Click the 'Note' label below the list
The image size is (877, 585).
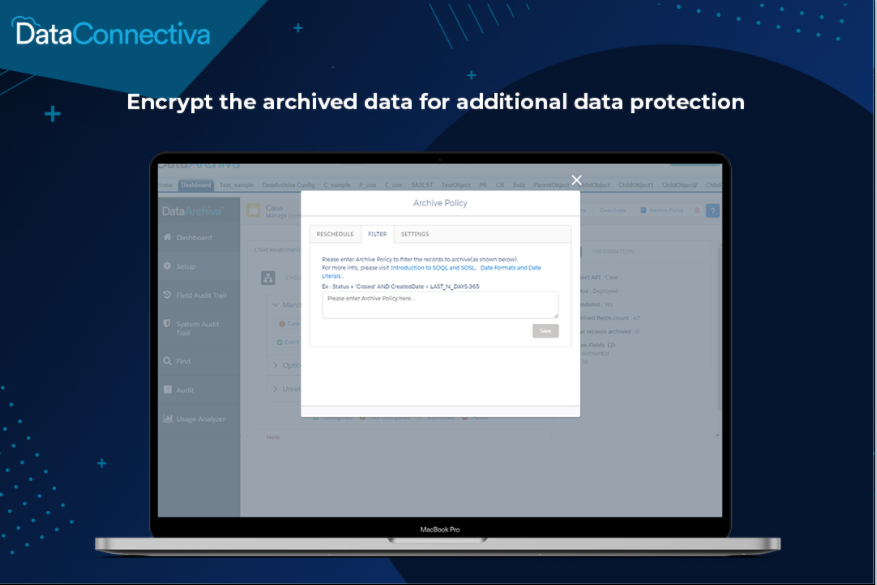pos(273,437)
